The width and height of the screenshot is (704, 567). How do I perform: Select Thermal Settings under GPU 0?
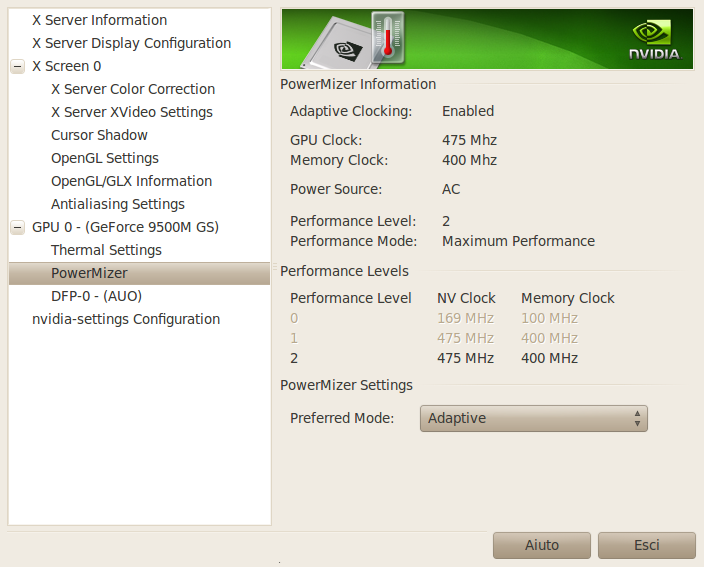[106, 250]
